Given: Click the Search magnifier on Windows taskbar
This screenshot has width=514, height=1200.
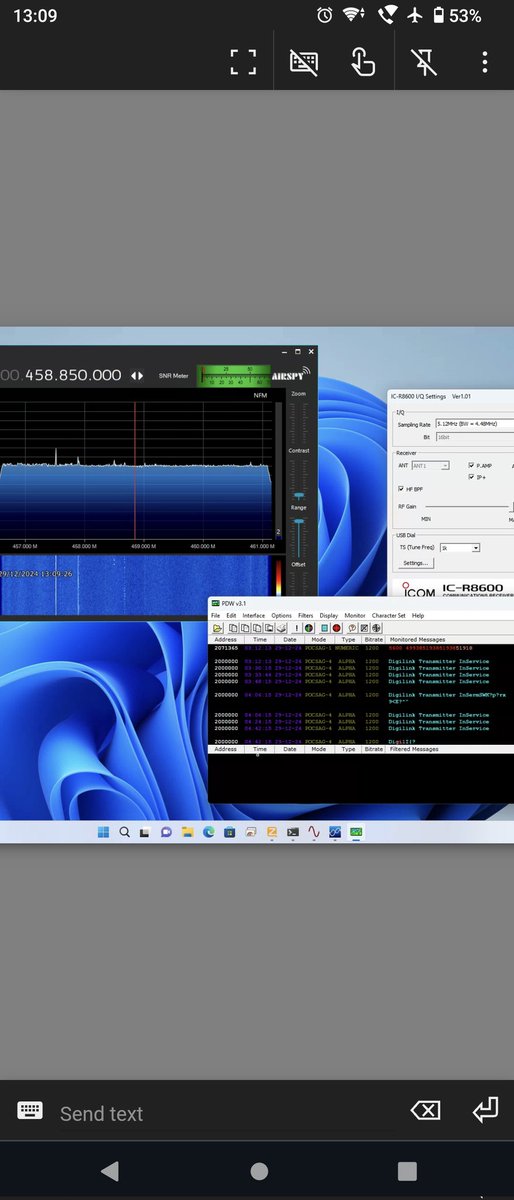Looking at the screenshot, I should tap(125, 831).
